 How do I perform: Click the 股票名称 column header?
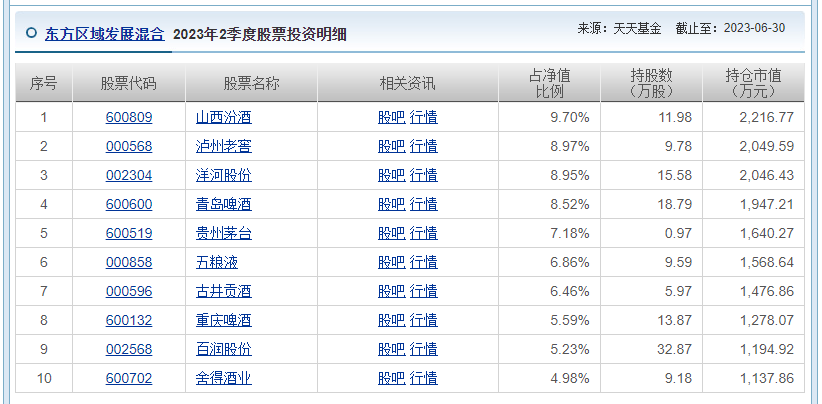[252, 83]
